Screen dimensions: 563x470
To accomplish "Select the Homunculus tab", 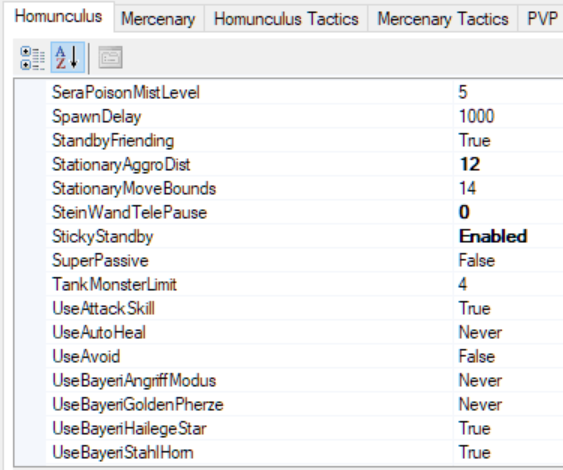I will point(59,17).
